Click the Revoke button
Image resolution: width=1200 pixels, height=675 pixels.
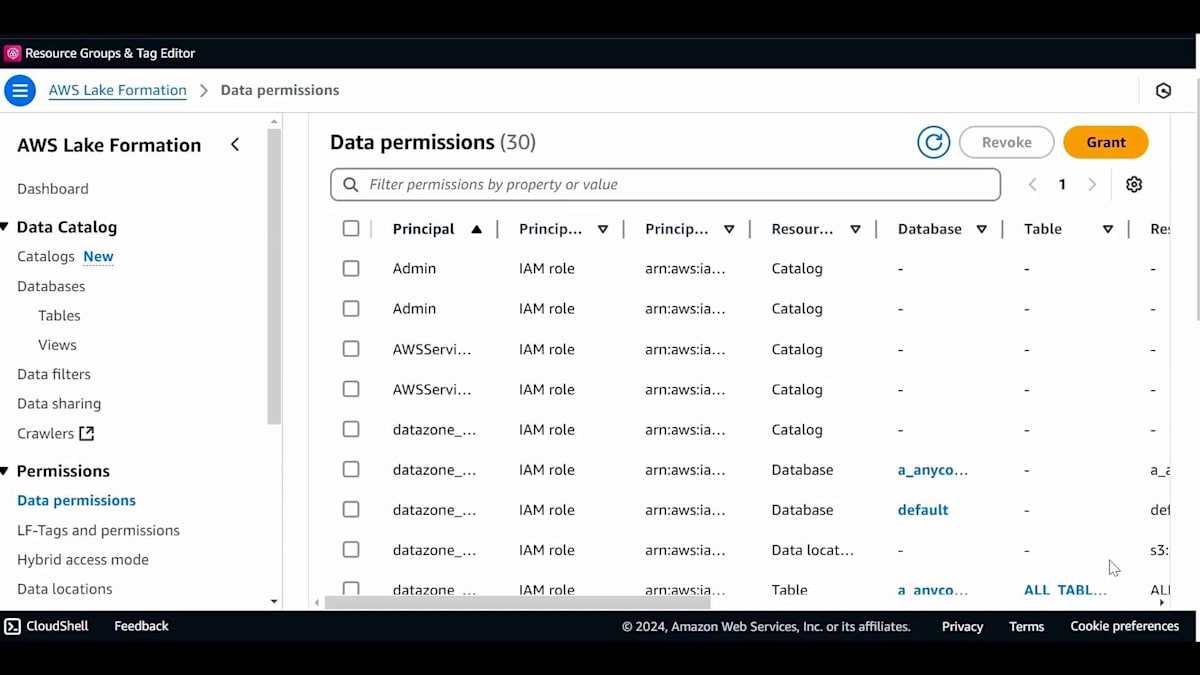(1007, 142)
